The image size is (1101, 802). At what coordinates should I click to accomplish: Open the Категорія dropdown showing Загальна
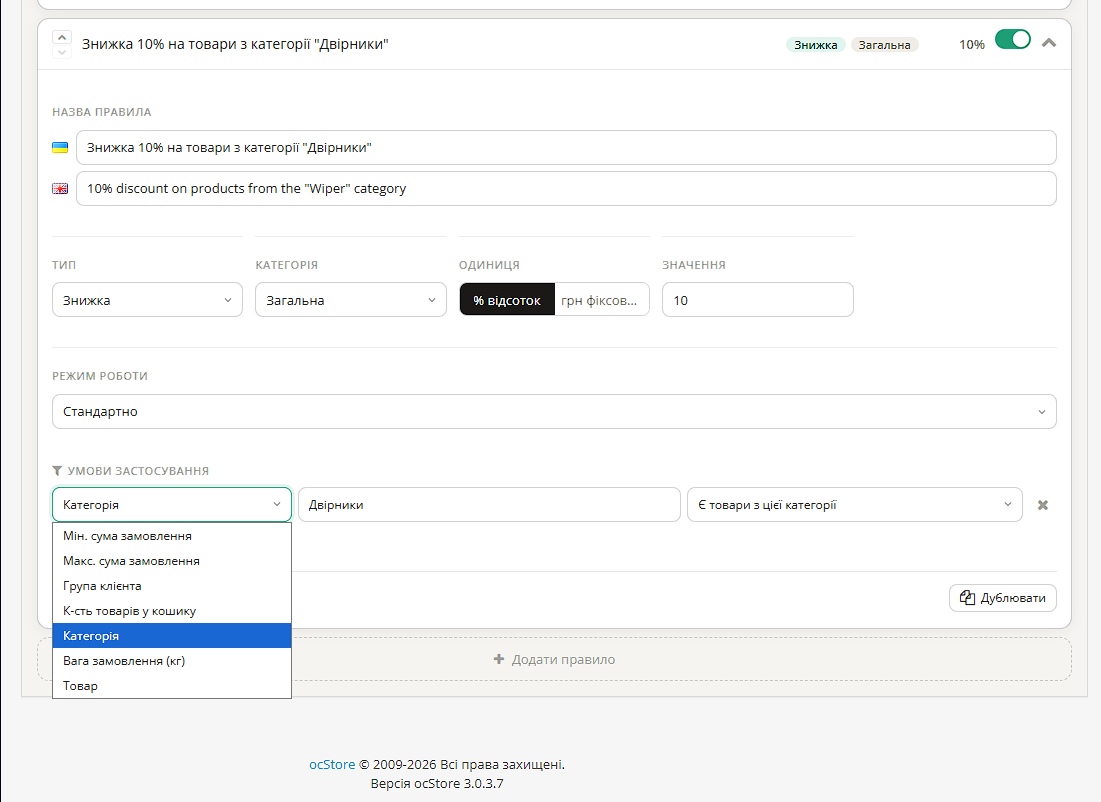coord(351,300)
